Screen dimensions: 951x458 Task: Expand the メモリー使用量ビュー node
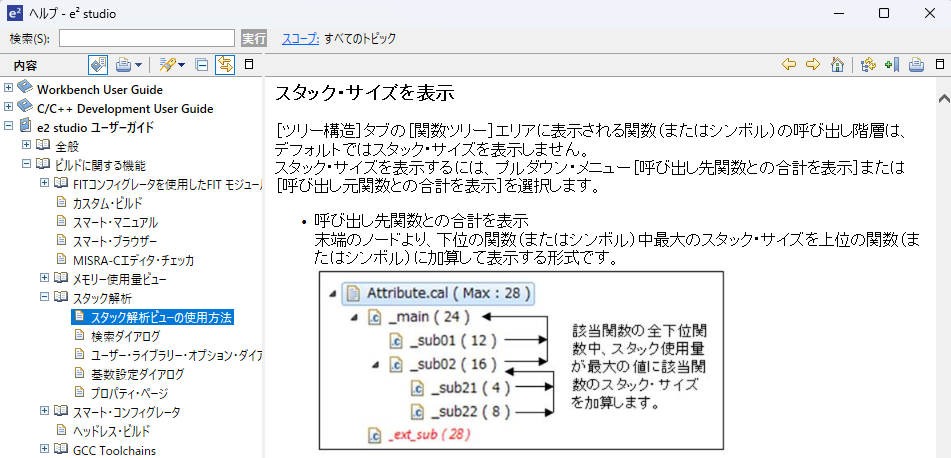pyautogui.click(x=44, y=278)
